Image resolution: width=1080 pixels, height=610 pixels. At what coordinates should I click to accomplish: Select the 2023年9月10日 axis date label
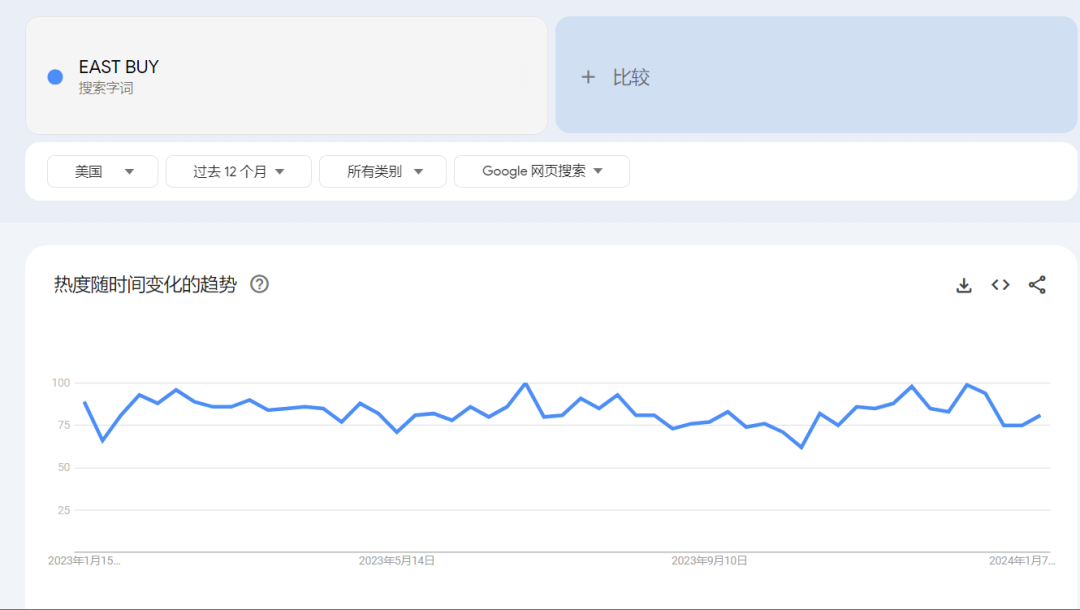(709, 561)
